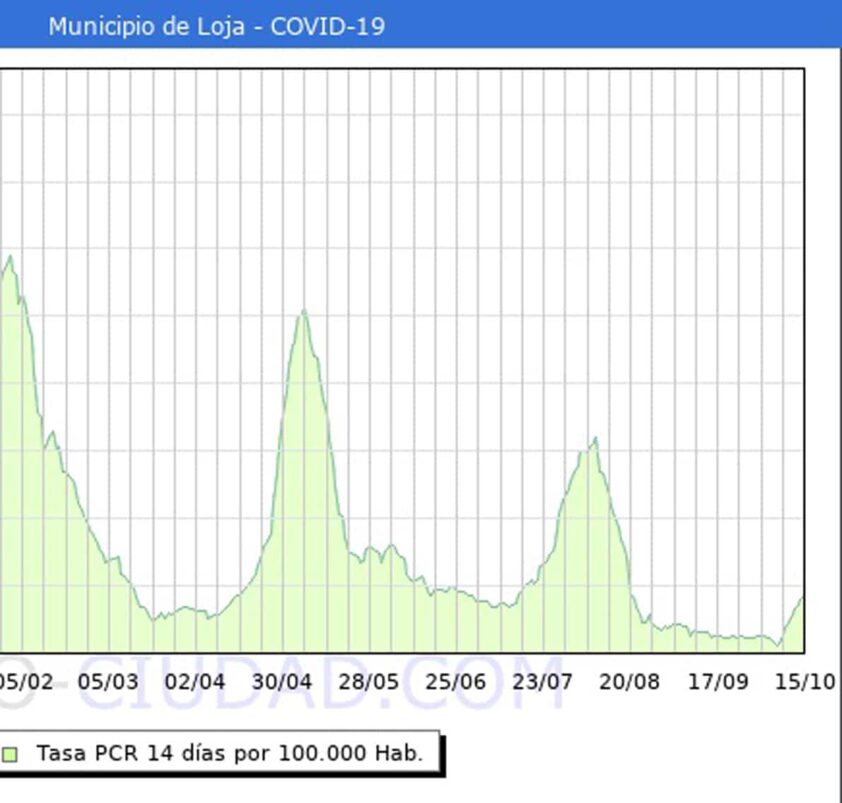This screenshot has height=803, width=842.
Task: Click the 05/02 date label on x-axis
Action: click(26, 682)
